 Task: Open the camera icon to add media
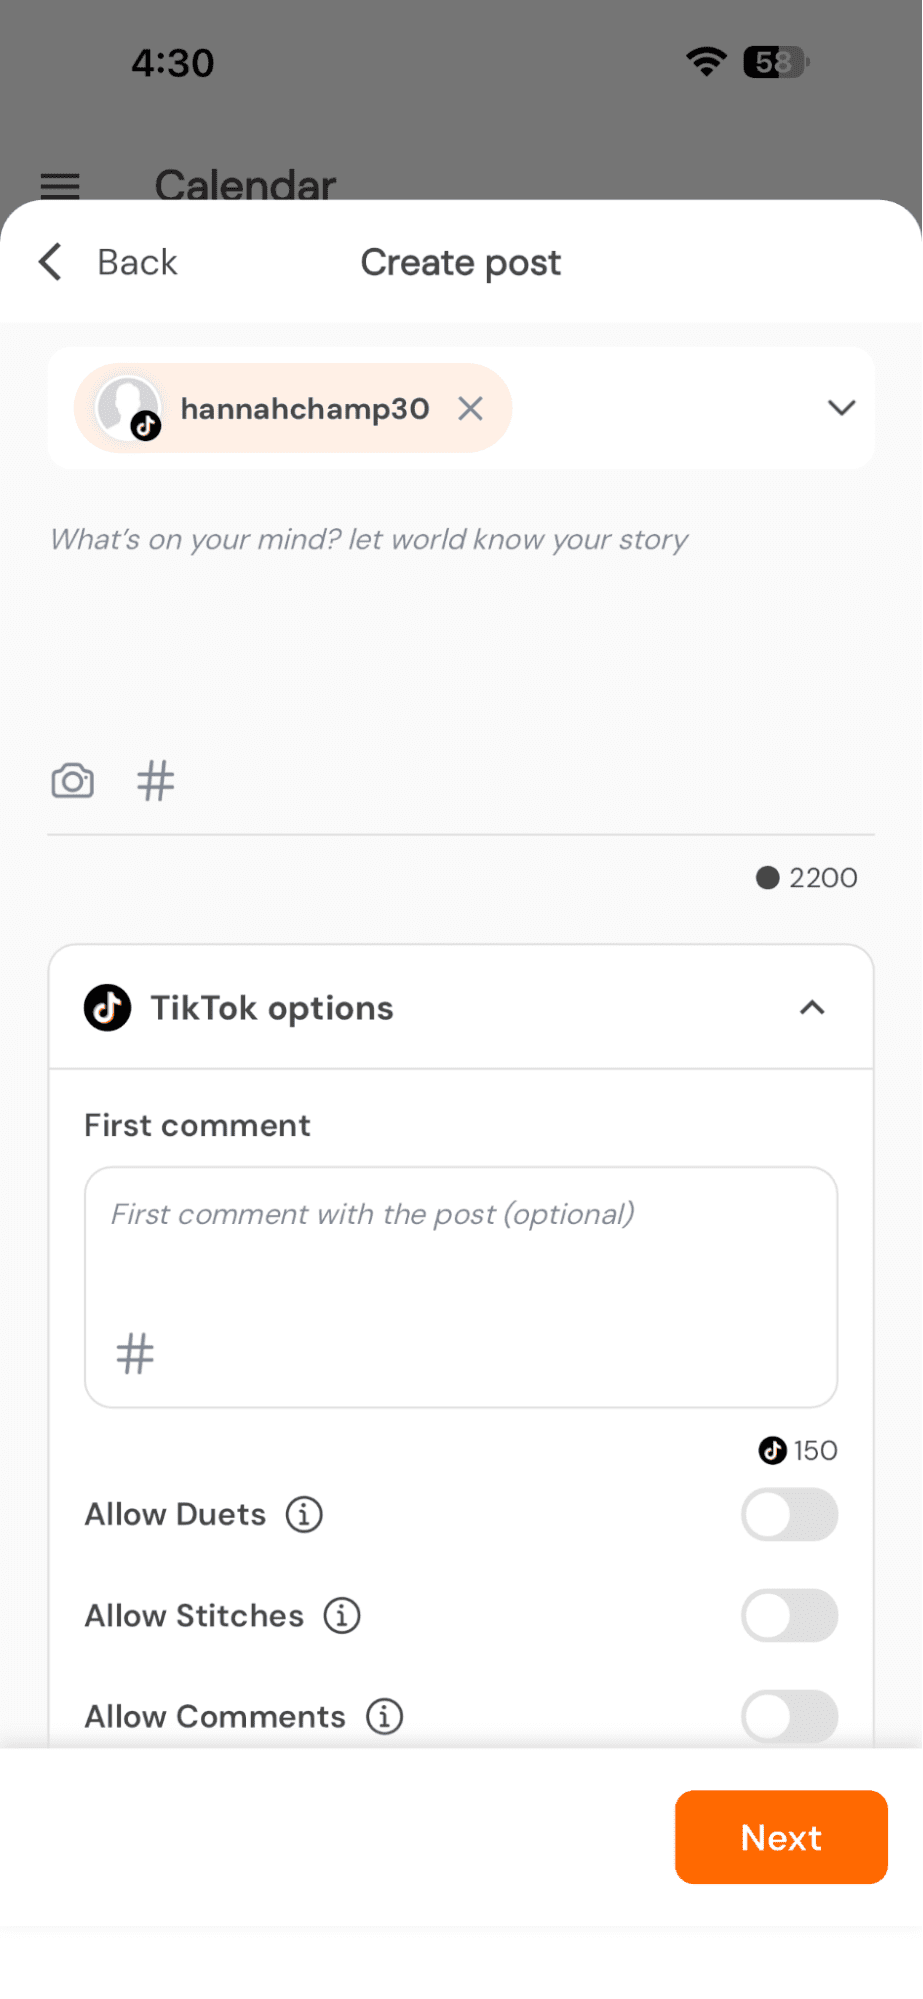click(x=71, y=781)
